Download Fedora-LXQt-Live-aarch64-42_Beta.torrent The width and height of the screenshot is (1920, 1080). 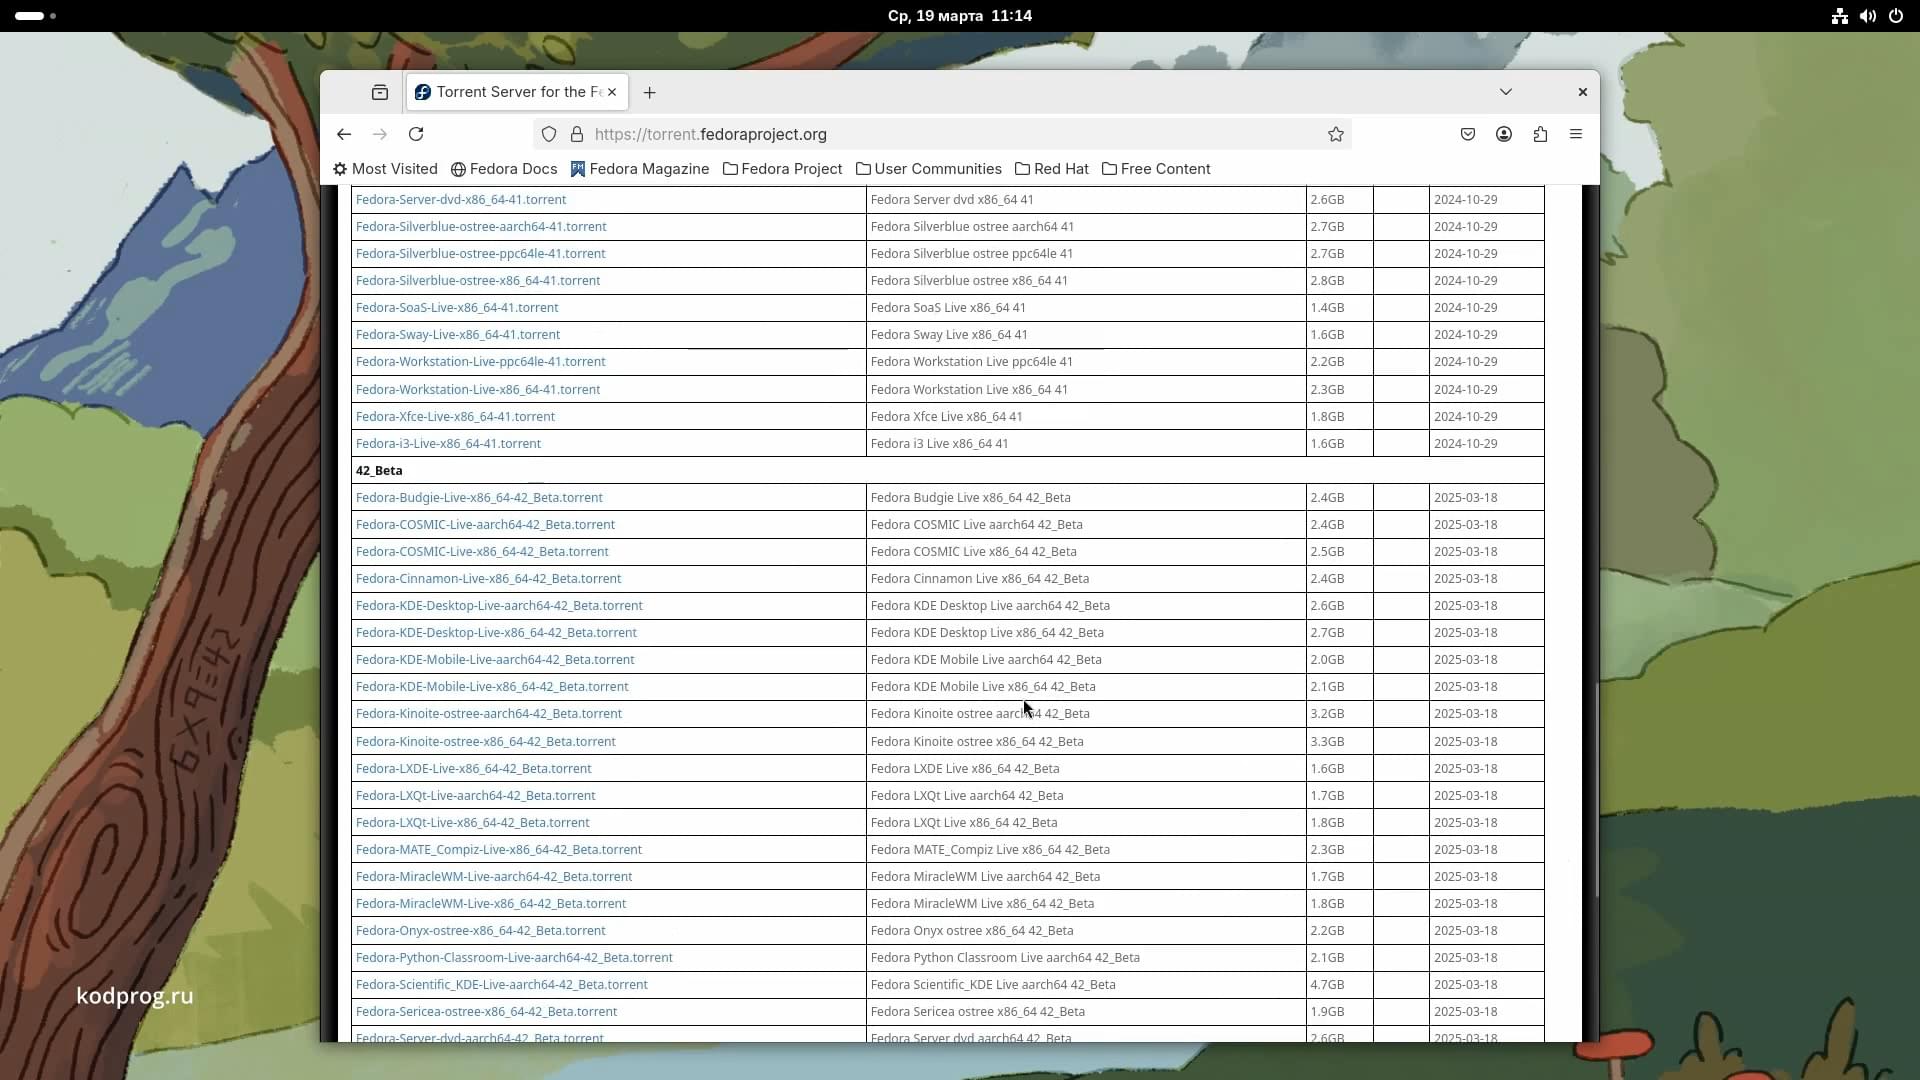[x=476, y=796]
